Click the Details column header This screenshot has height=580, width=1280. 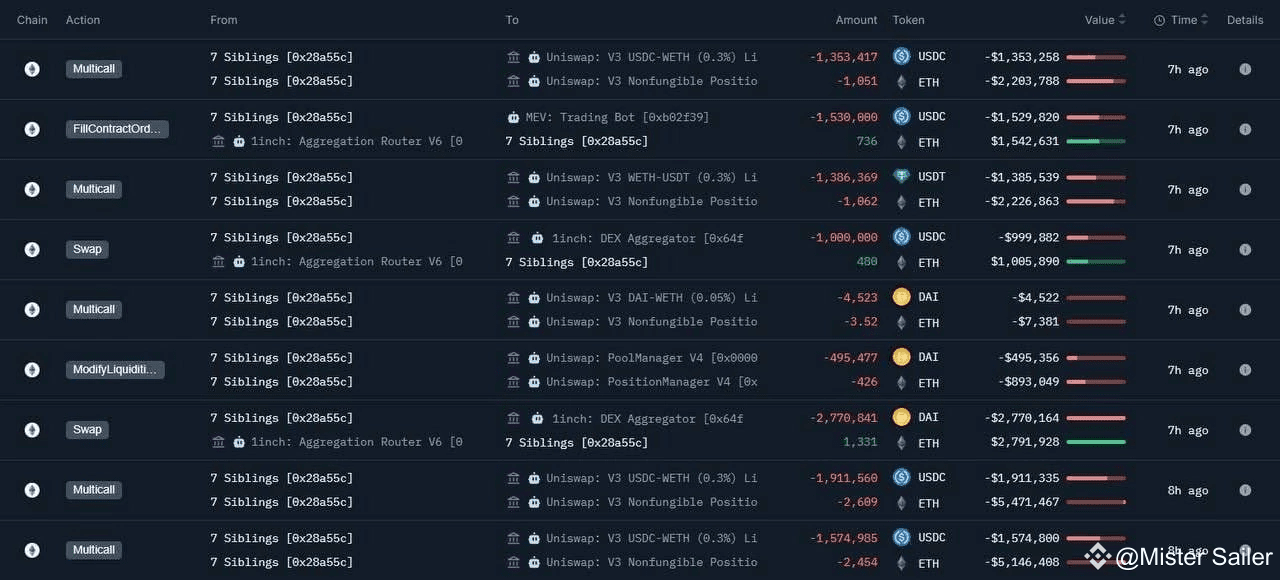coord(1245,20)
